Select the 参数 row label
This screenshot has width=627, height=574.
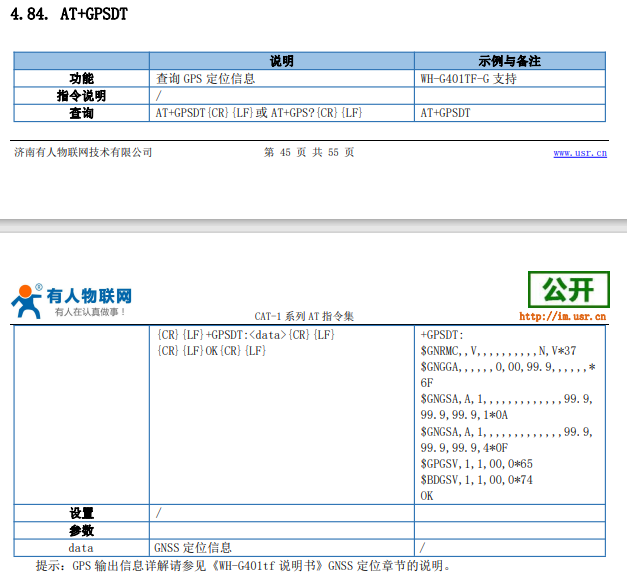[82, 530]
